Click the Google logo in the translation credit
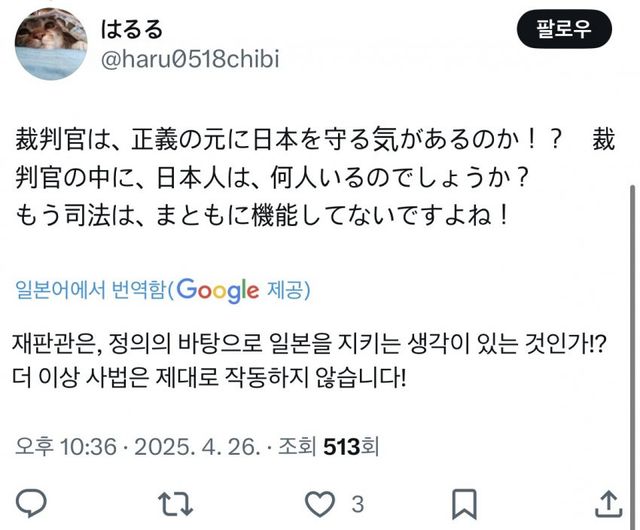 (220, 291)
